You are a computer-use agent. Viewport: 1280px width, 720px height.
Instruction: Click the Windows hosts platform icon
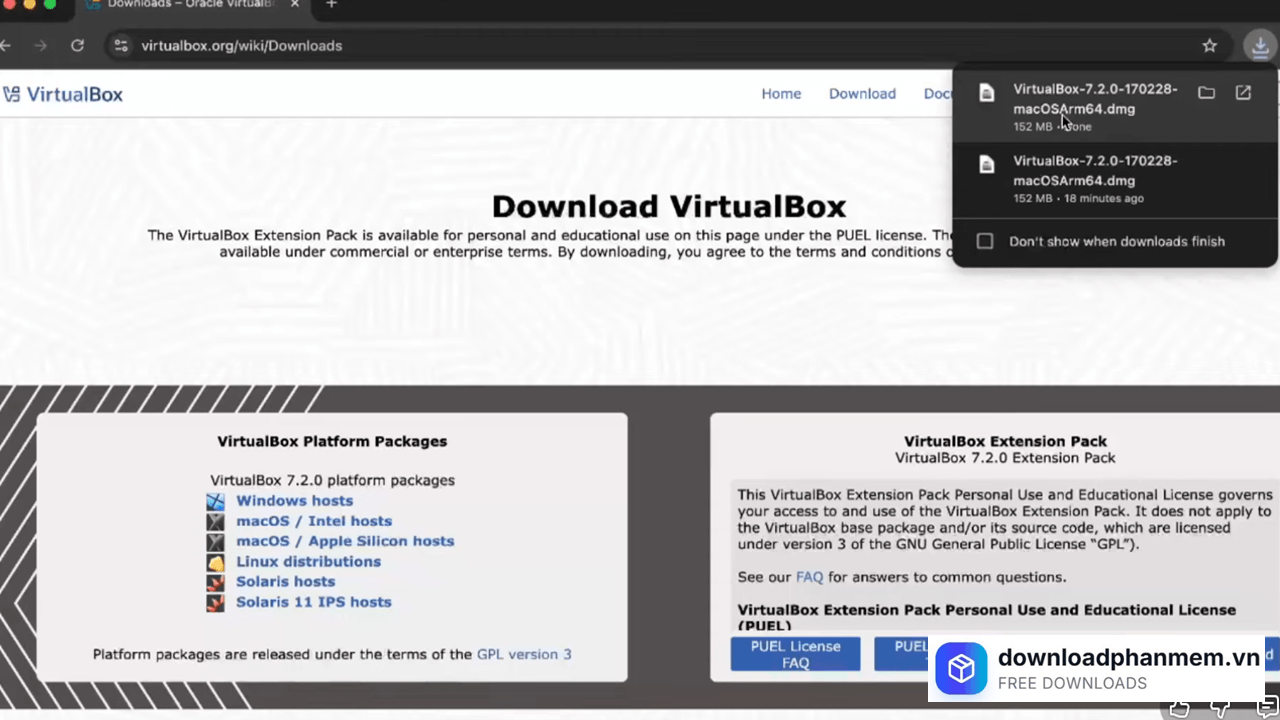[x=215, y=501]
